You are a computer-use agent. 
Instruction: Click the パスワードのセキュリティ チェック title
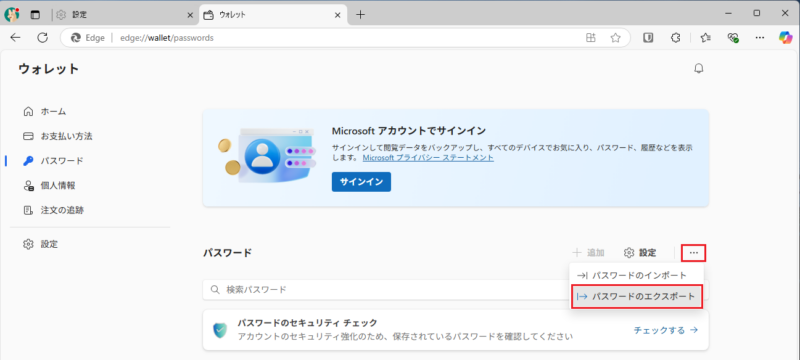(x=307, y=323)
